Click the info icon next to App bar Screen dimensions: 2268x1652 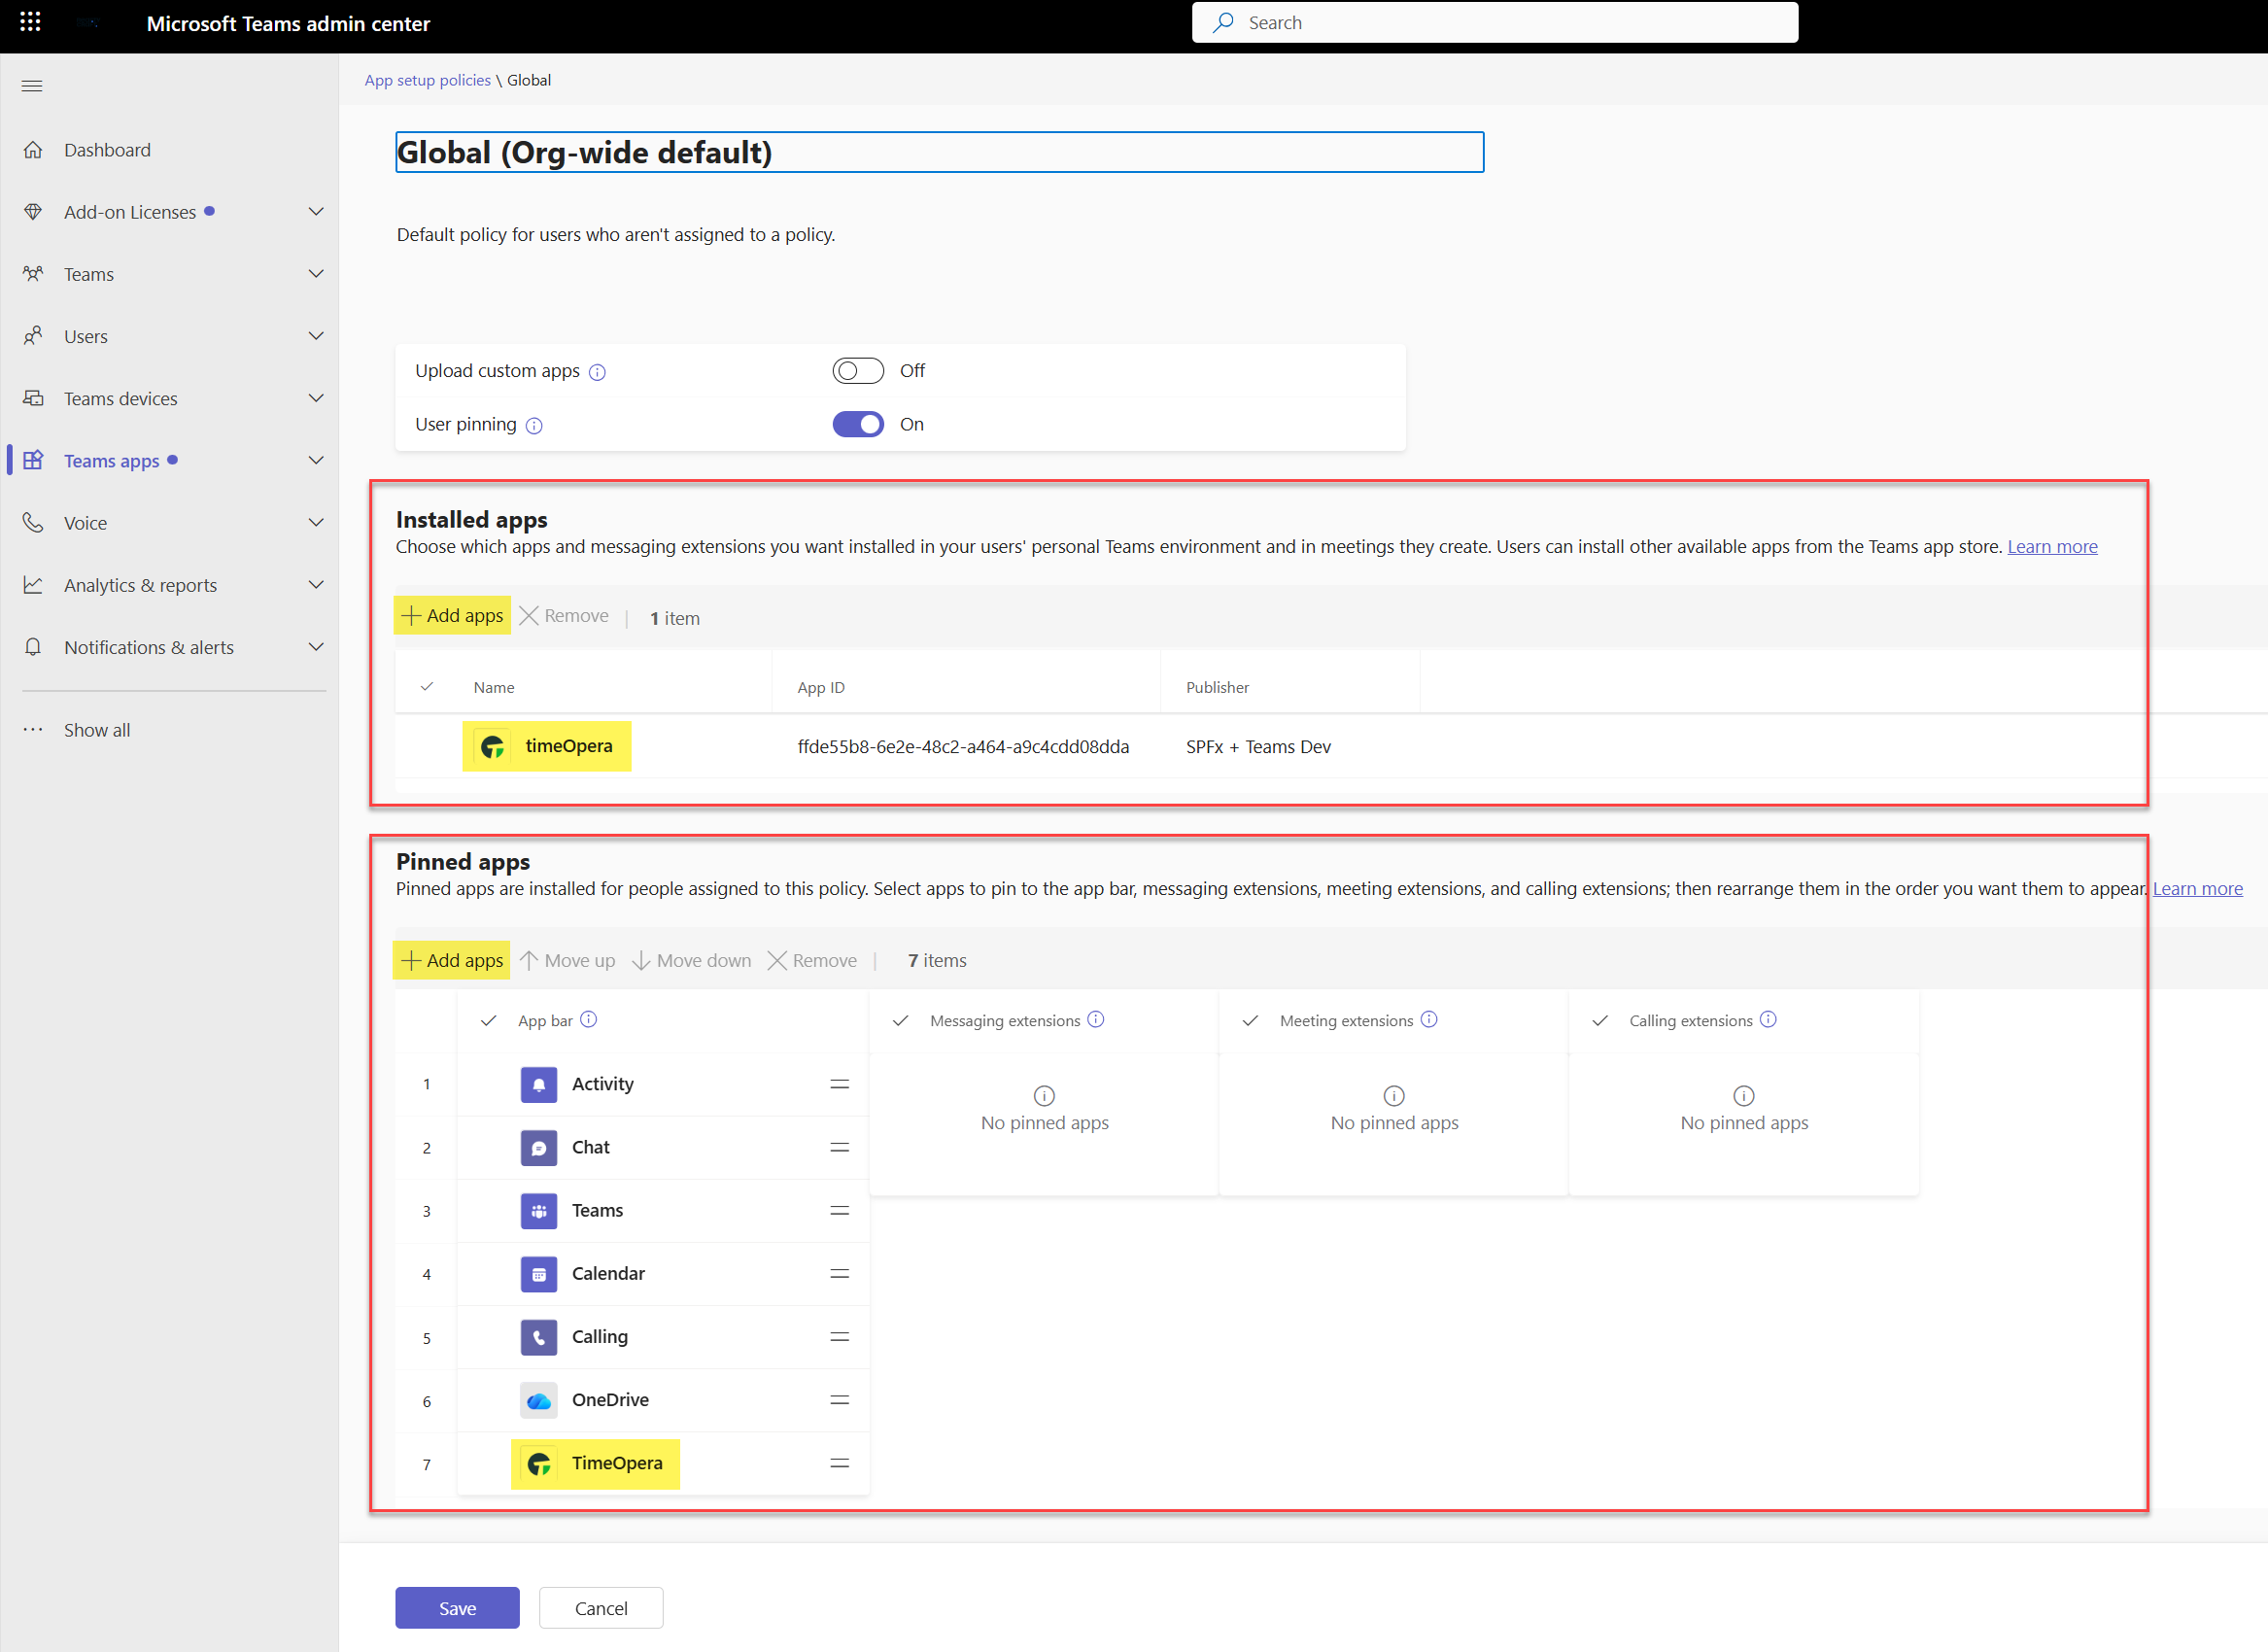pyautogui.click(x=589, y=1019)
